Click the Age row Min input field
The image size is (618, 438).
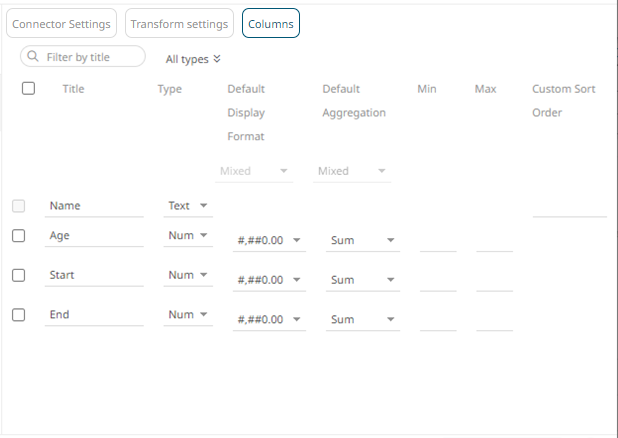437,240
